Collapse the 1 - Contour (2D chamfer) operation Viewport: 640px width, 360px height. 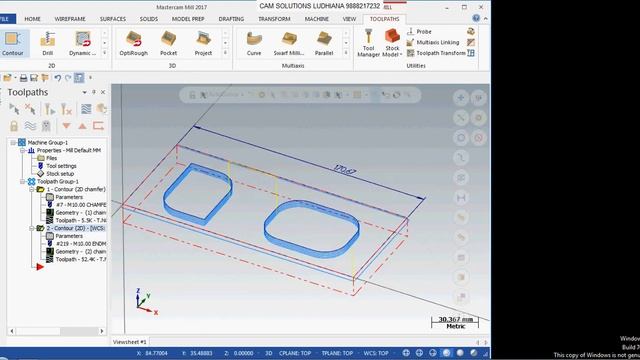coord(31,189)
